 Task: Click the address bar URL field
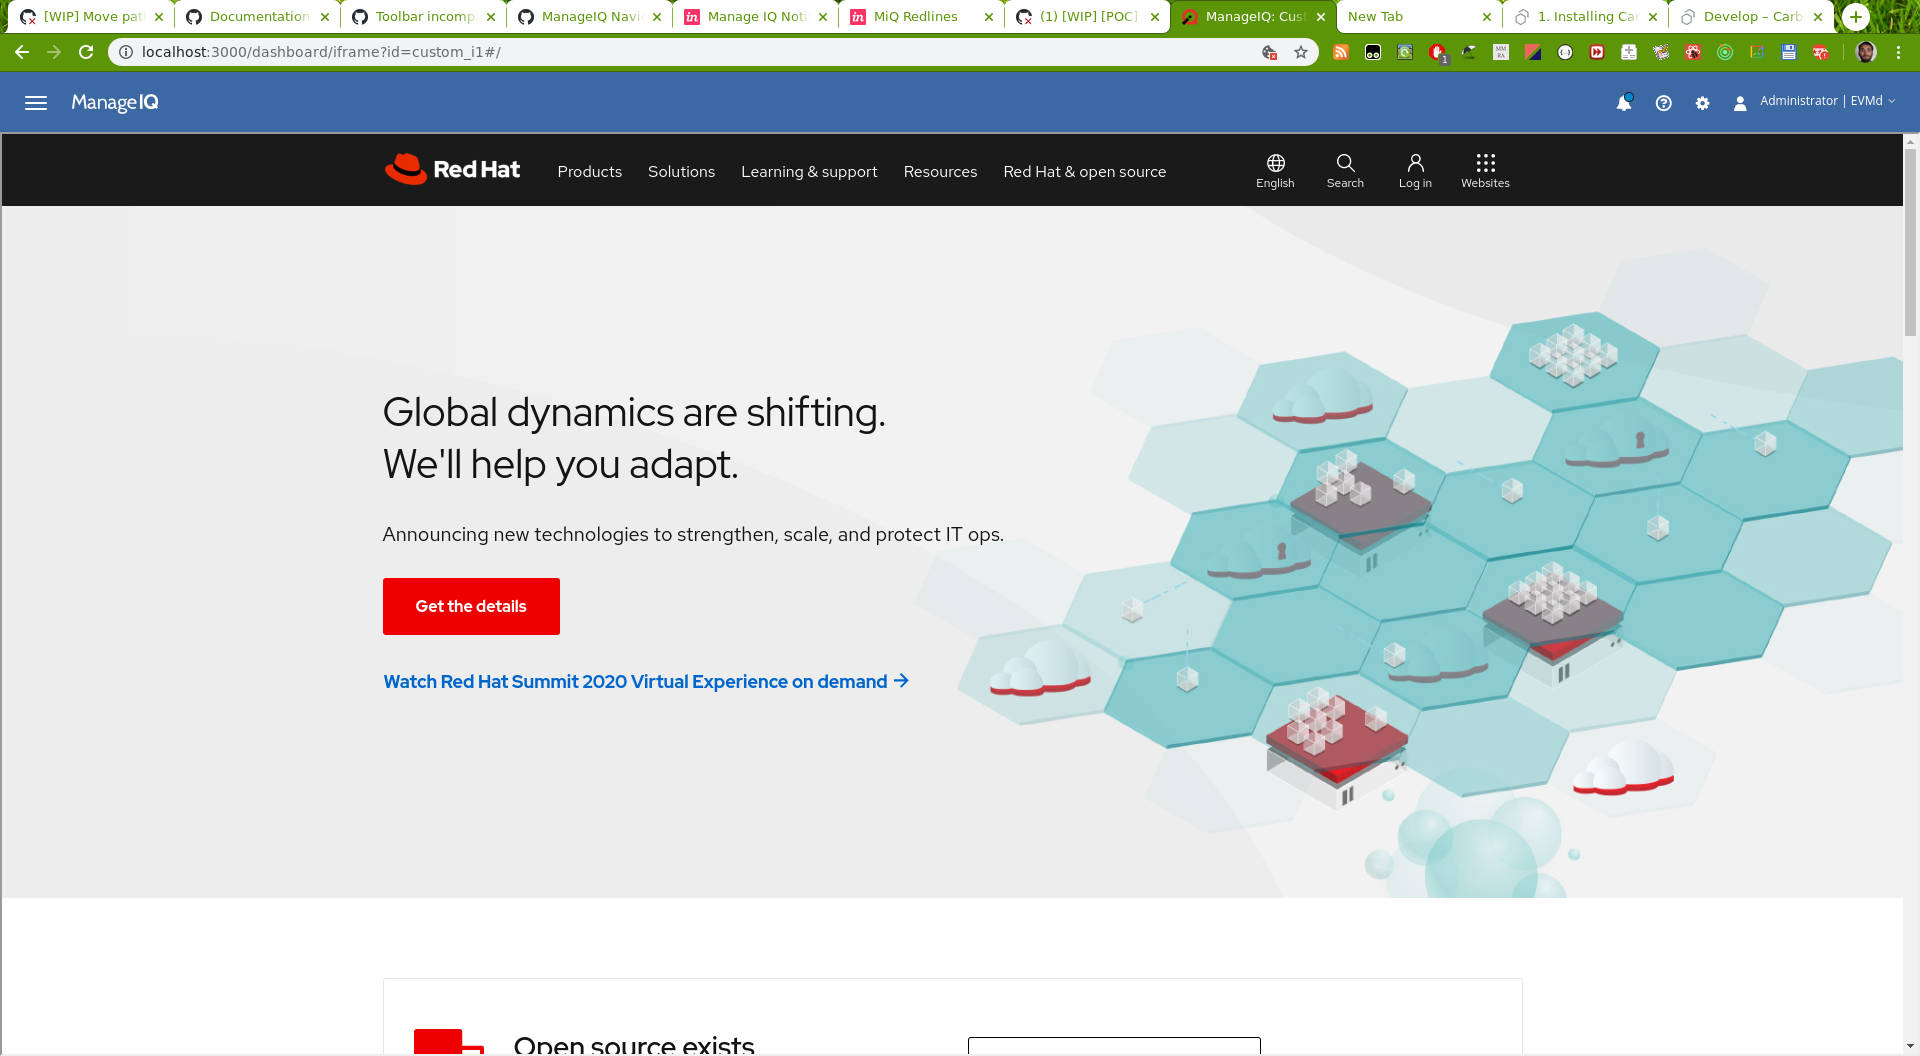690,52
